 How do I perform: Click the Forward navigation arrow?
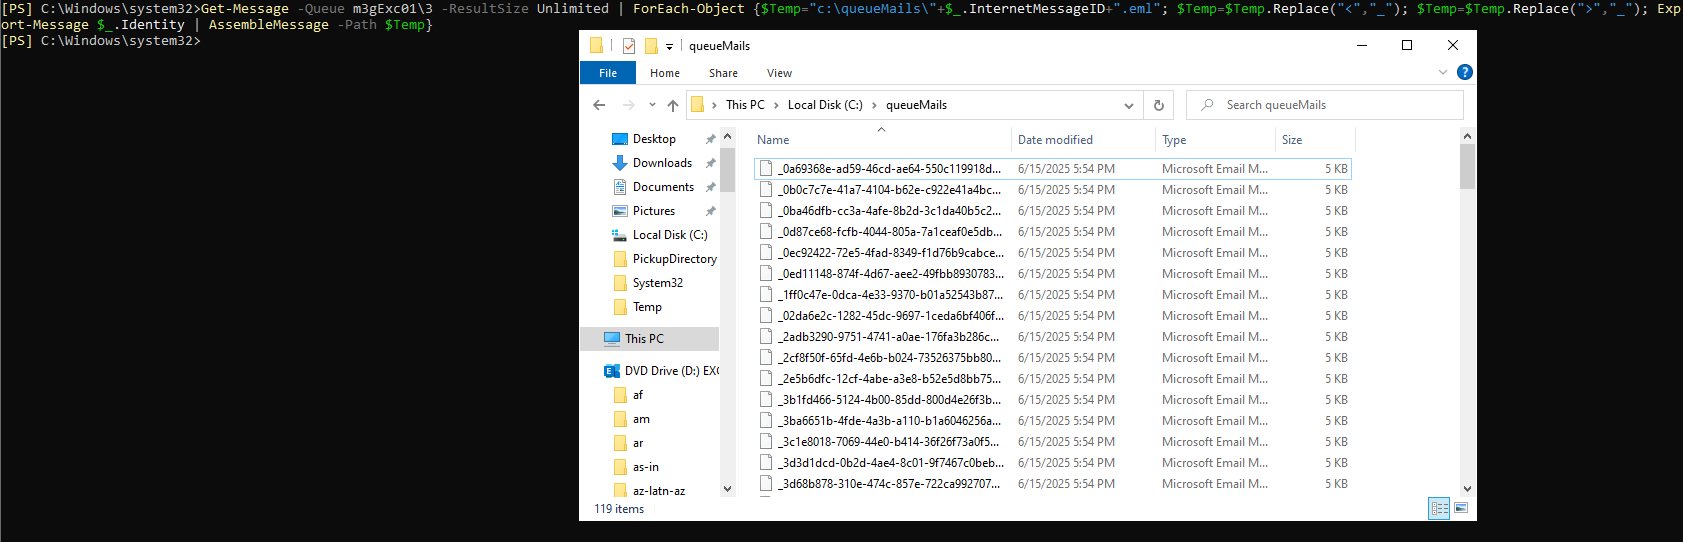click(628, 105)
